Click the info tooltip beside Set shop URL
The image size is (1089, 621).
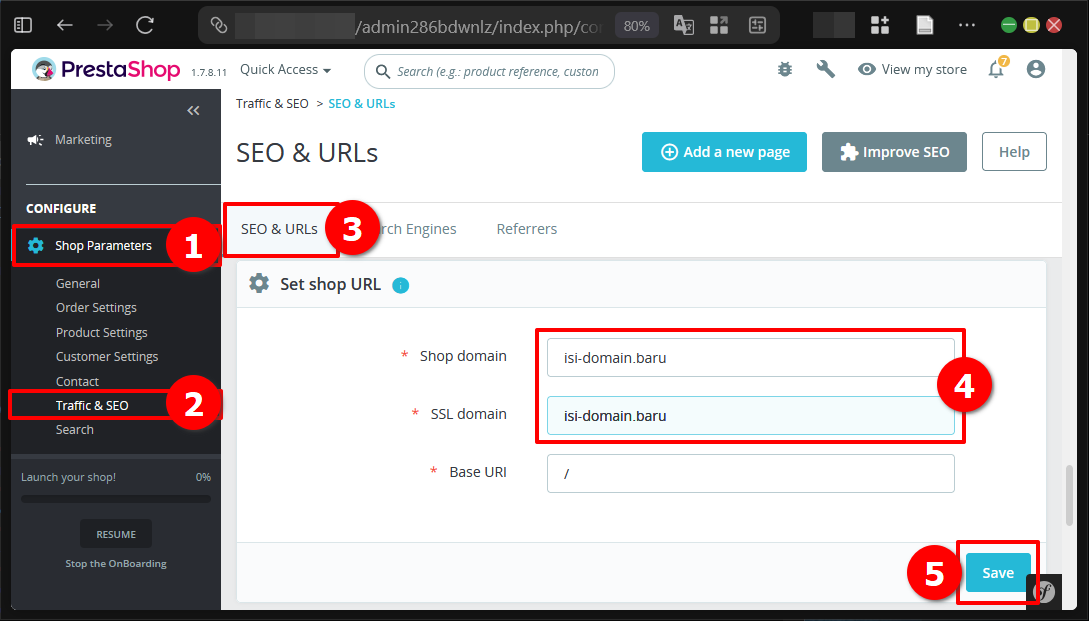pyautogui.click(x=401, y=285)
